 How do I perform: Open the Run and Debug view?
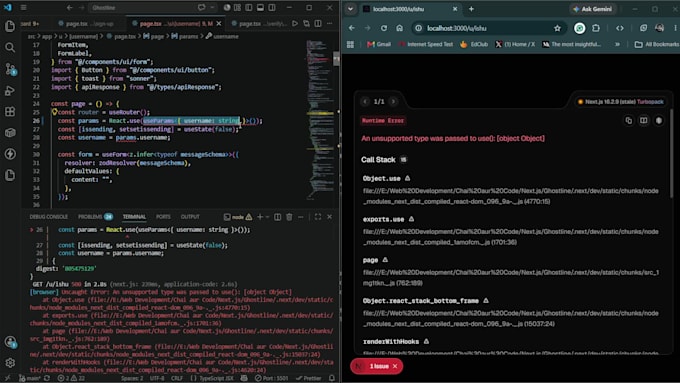tap(10, 90)
